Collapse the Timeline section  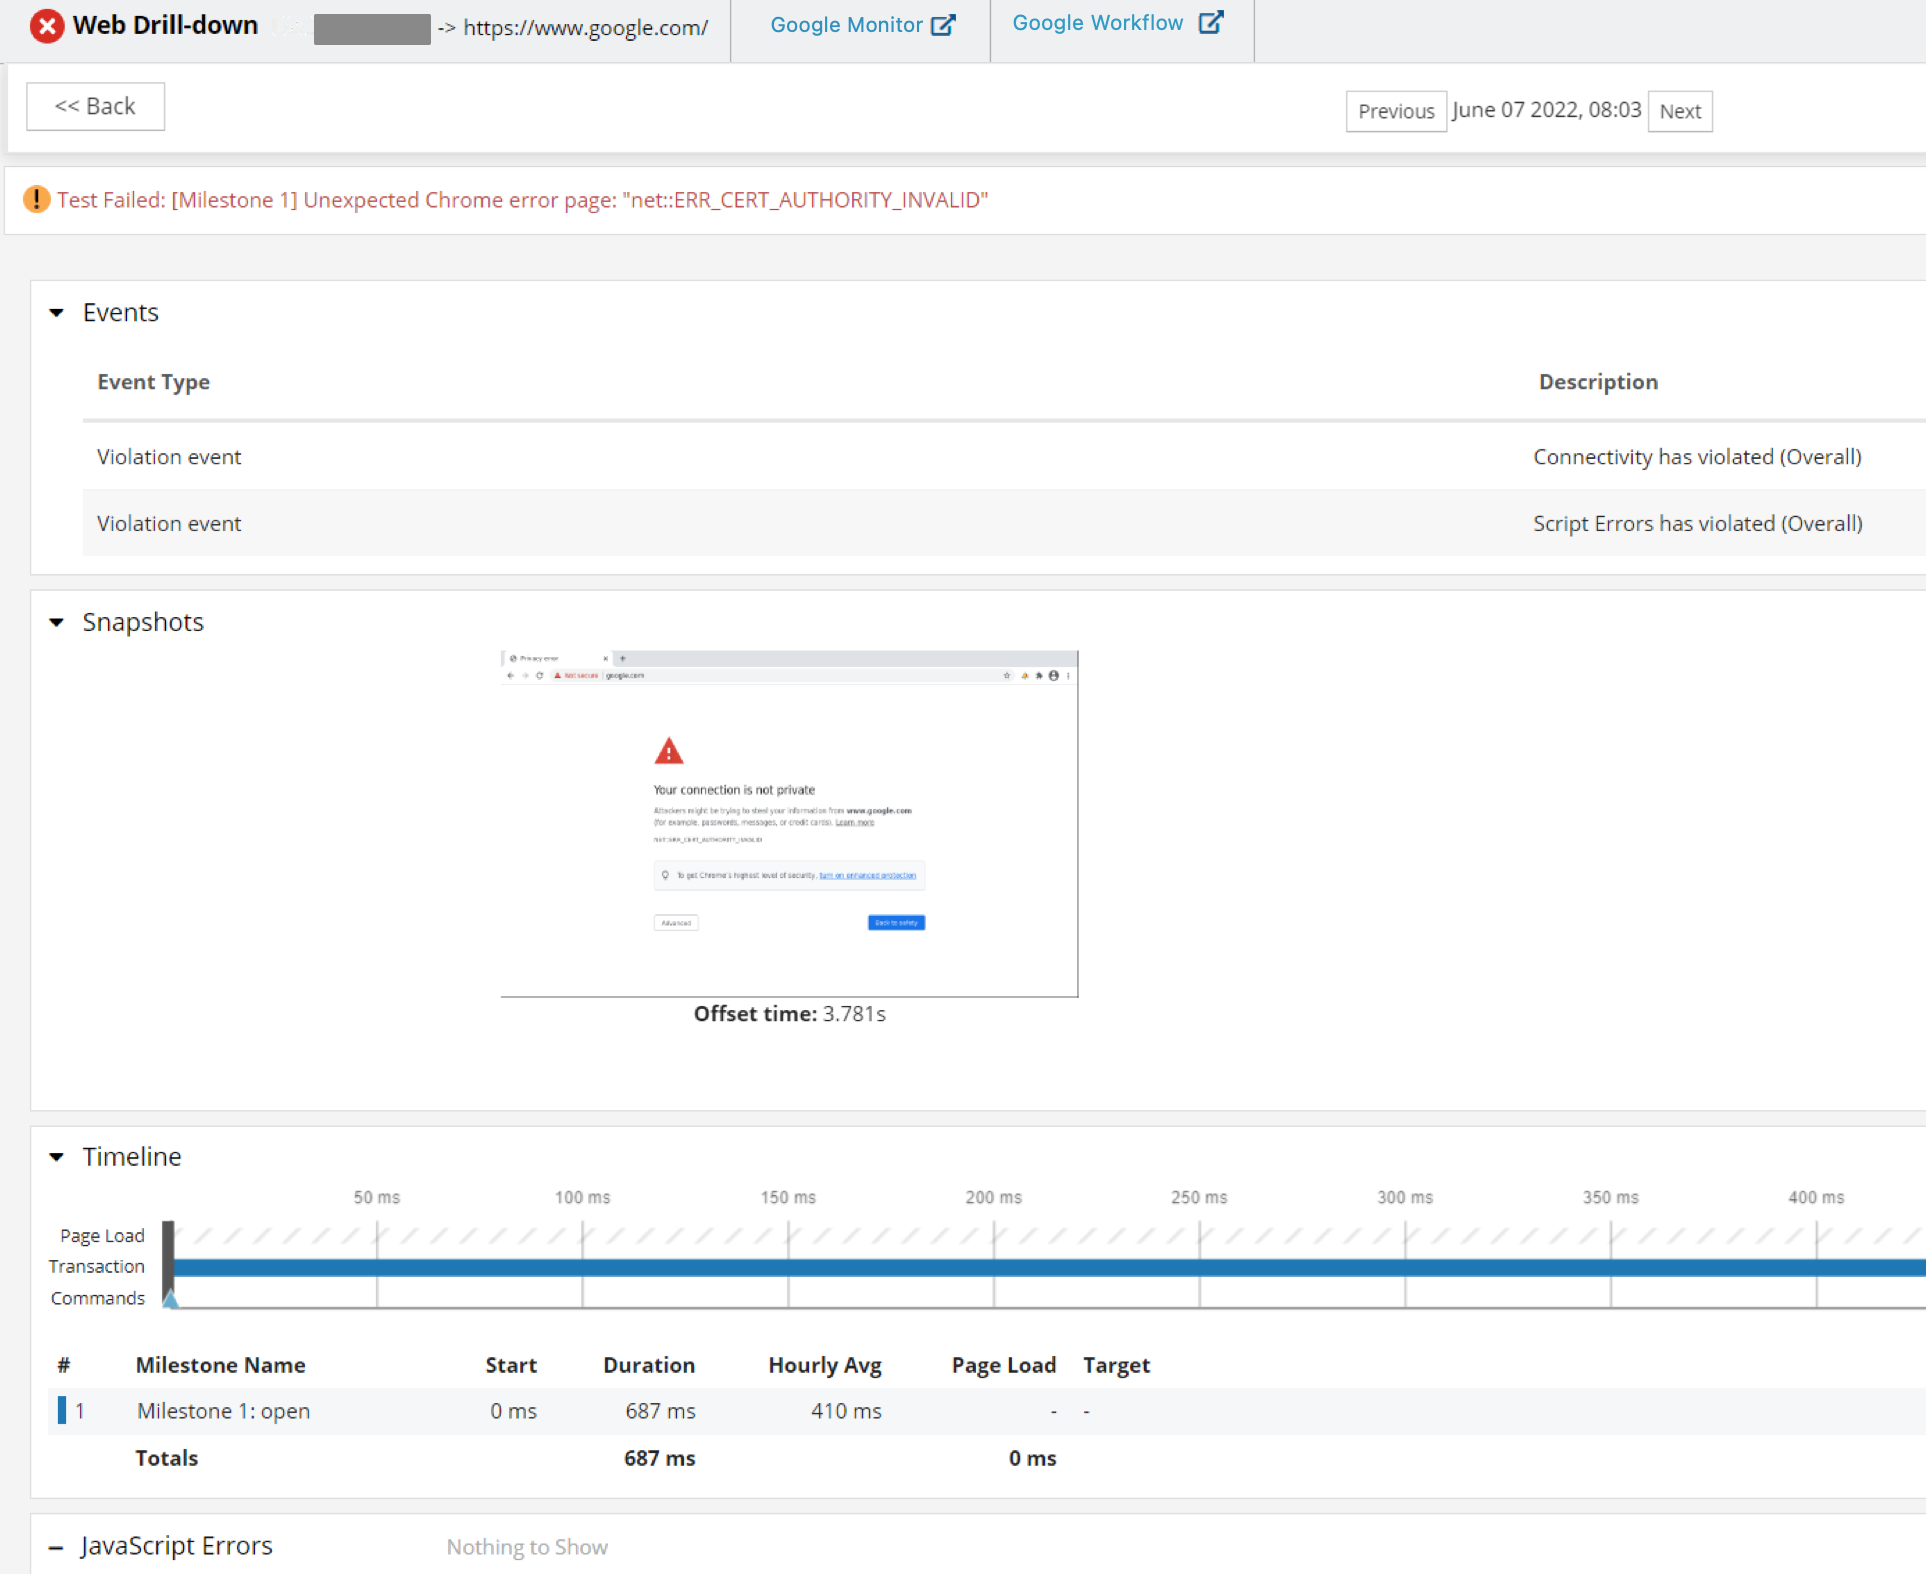click(x=57, y=1157)
